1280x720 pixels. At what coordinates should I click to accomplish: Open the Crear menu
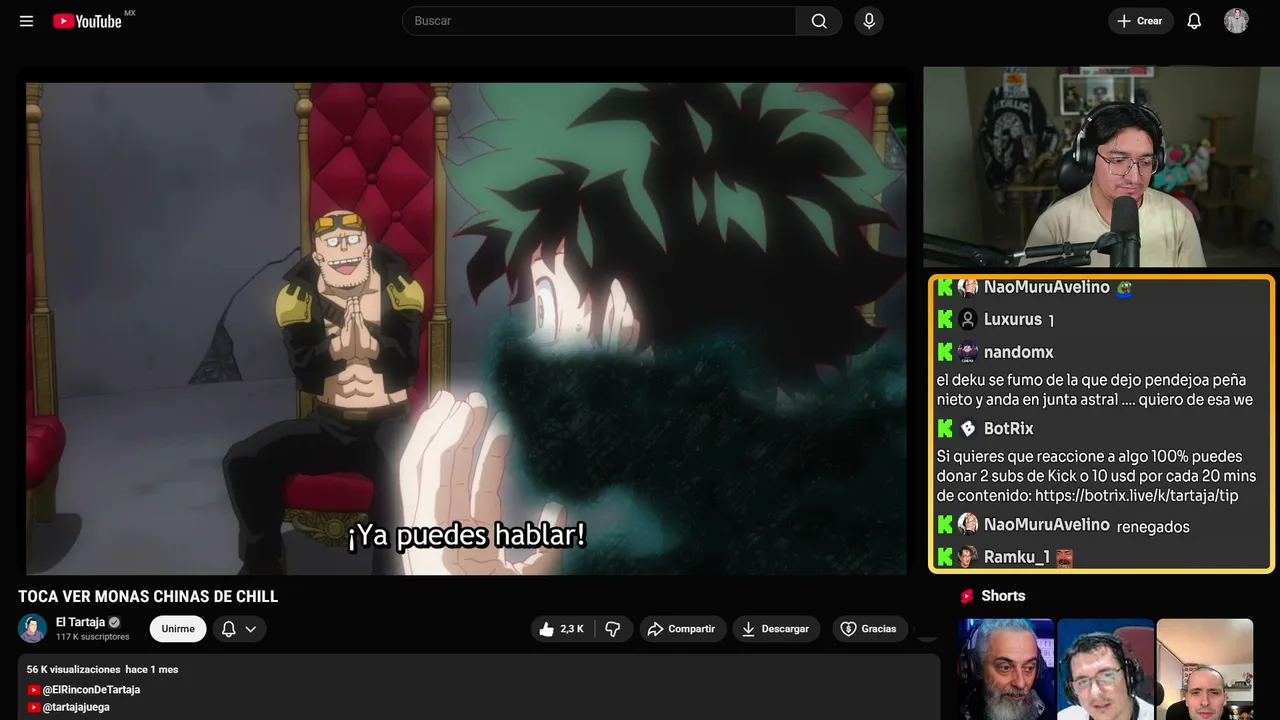coord(1140,21)
